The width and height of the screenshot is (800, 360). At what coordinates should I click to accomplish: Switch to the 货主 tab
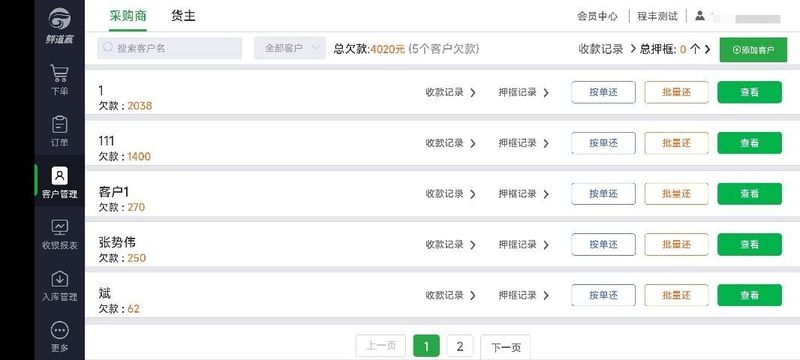(183, 16)
